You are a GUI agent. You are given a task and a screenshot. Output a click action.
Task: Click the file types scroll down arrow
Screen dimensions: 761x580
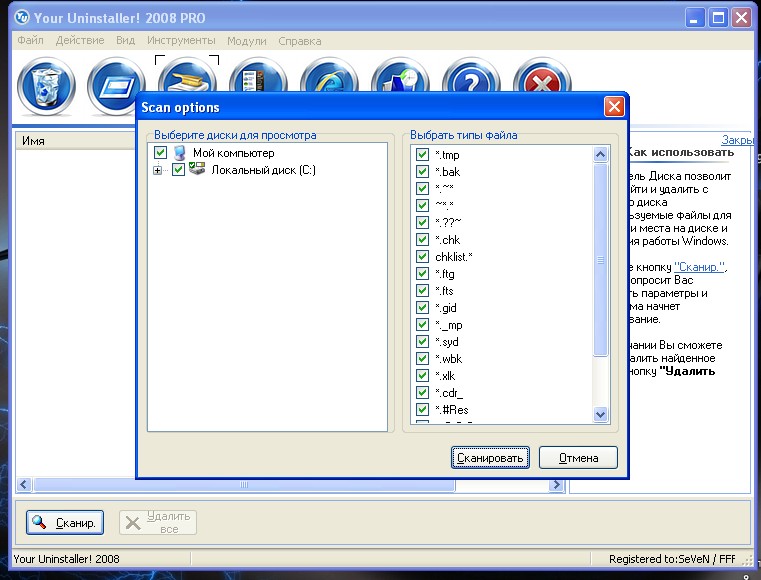[x=600, y=414]
